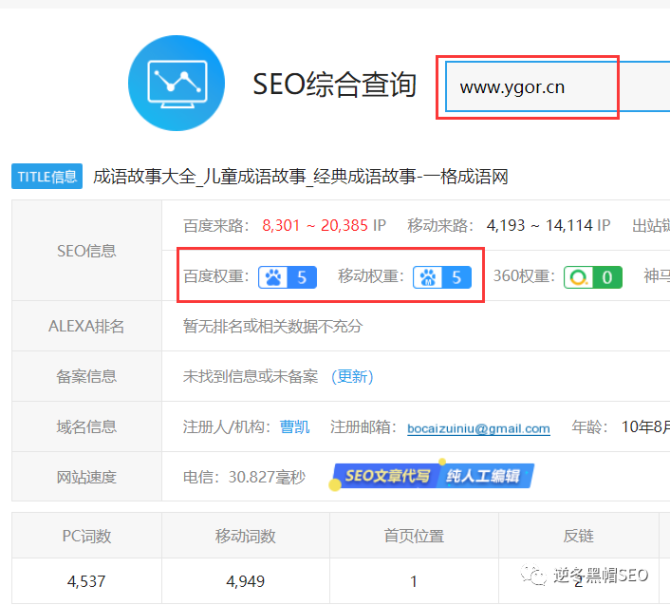Click the domain age 10年8月 value
670x605 pixels.
[646, 427]
